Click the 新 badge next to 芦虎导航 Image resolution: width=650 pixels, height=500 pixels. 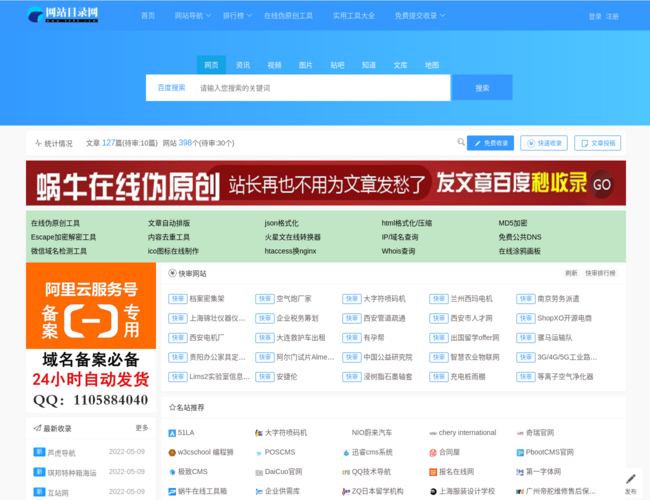(39, 452)
